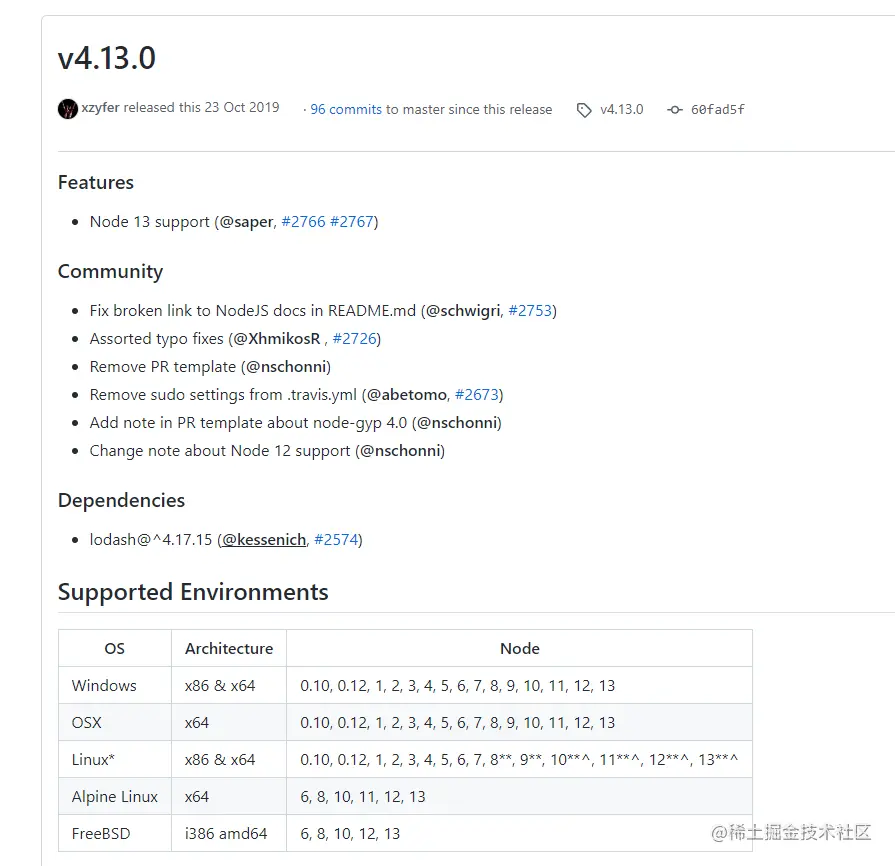895x866 pixels.
Task: Click the 6, 8, 10, 12, 13 cell
Action: (519, 833)
